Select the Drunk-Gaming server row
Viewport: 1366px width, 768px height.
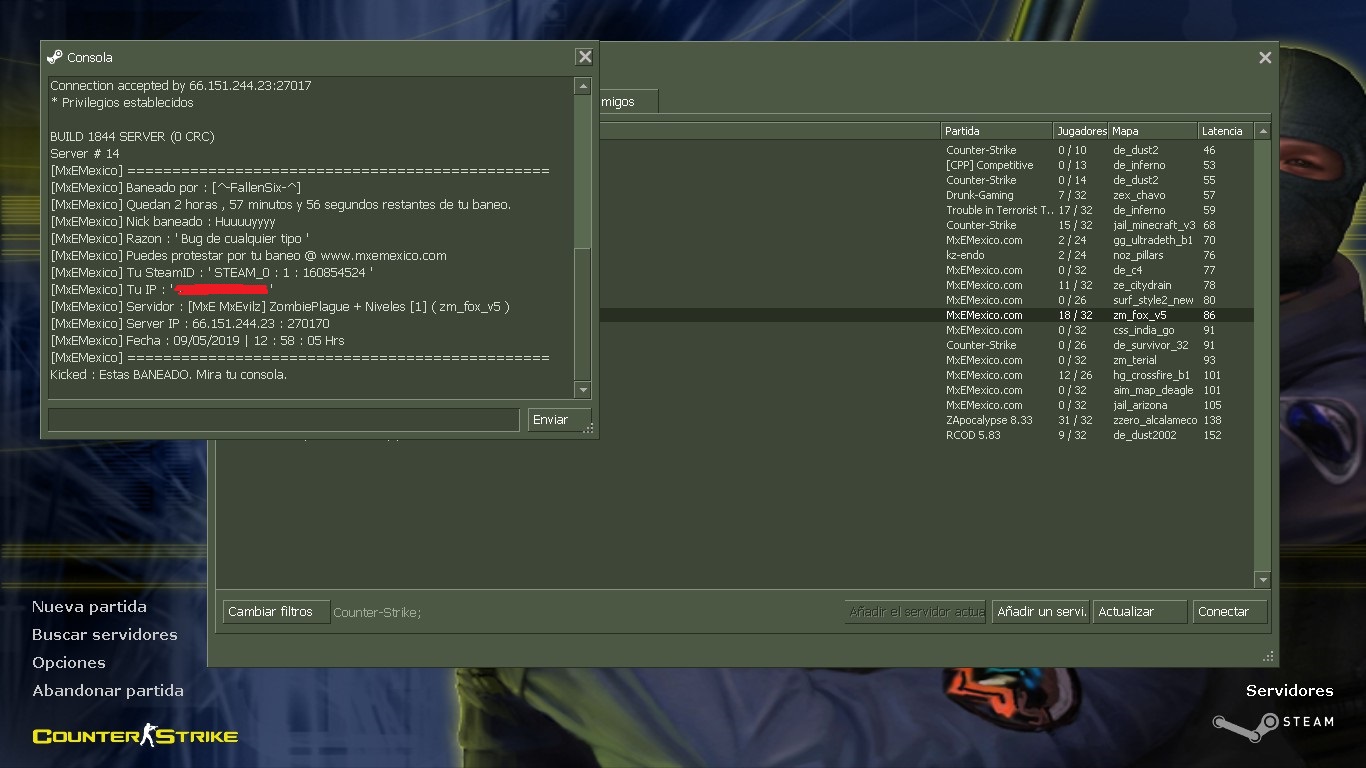(x=925, y=195)
